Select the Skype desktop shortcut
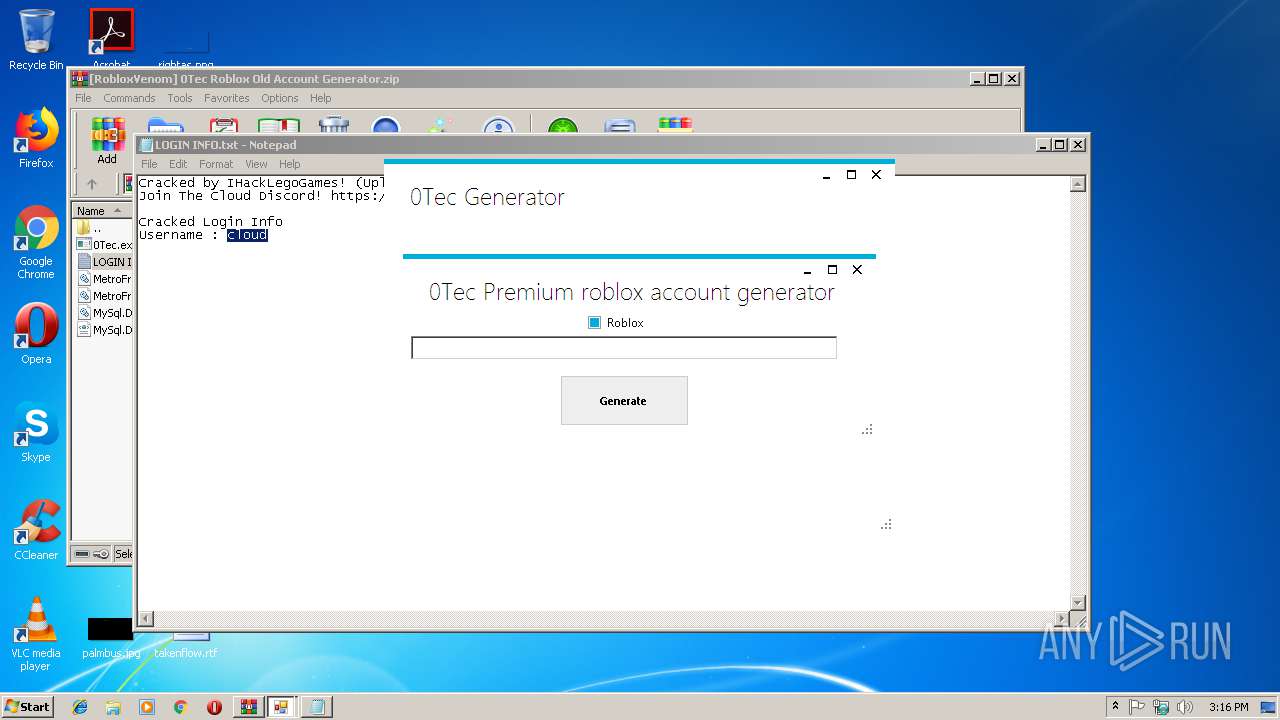The height and width of the screenshot is (720, 1280). tap(36, 432)
